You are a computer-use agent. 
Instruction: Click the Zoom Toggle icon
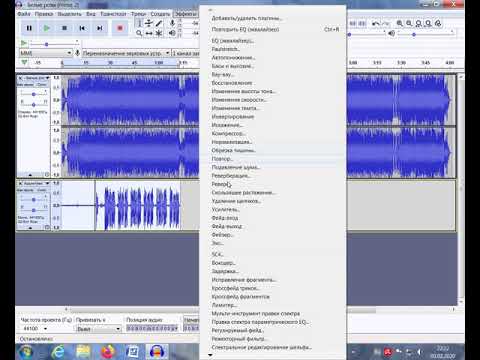click(x=438, y=23)
